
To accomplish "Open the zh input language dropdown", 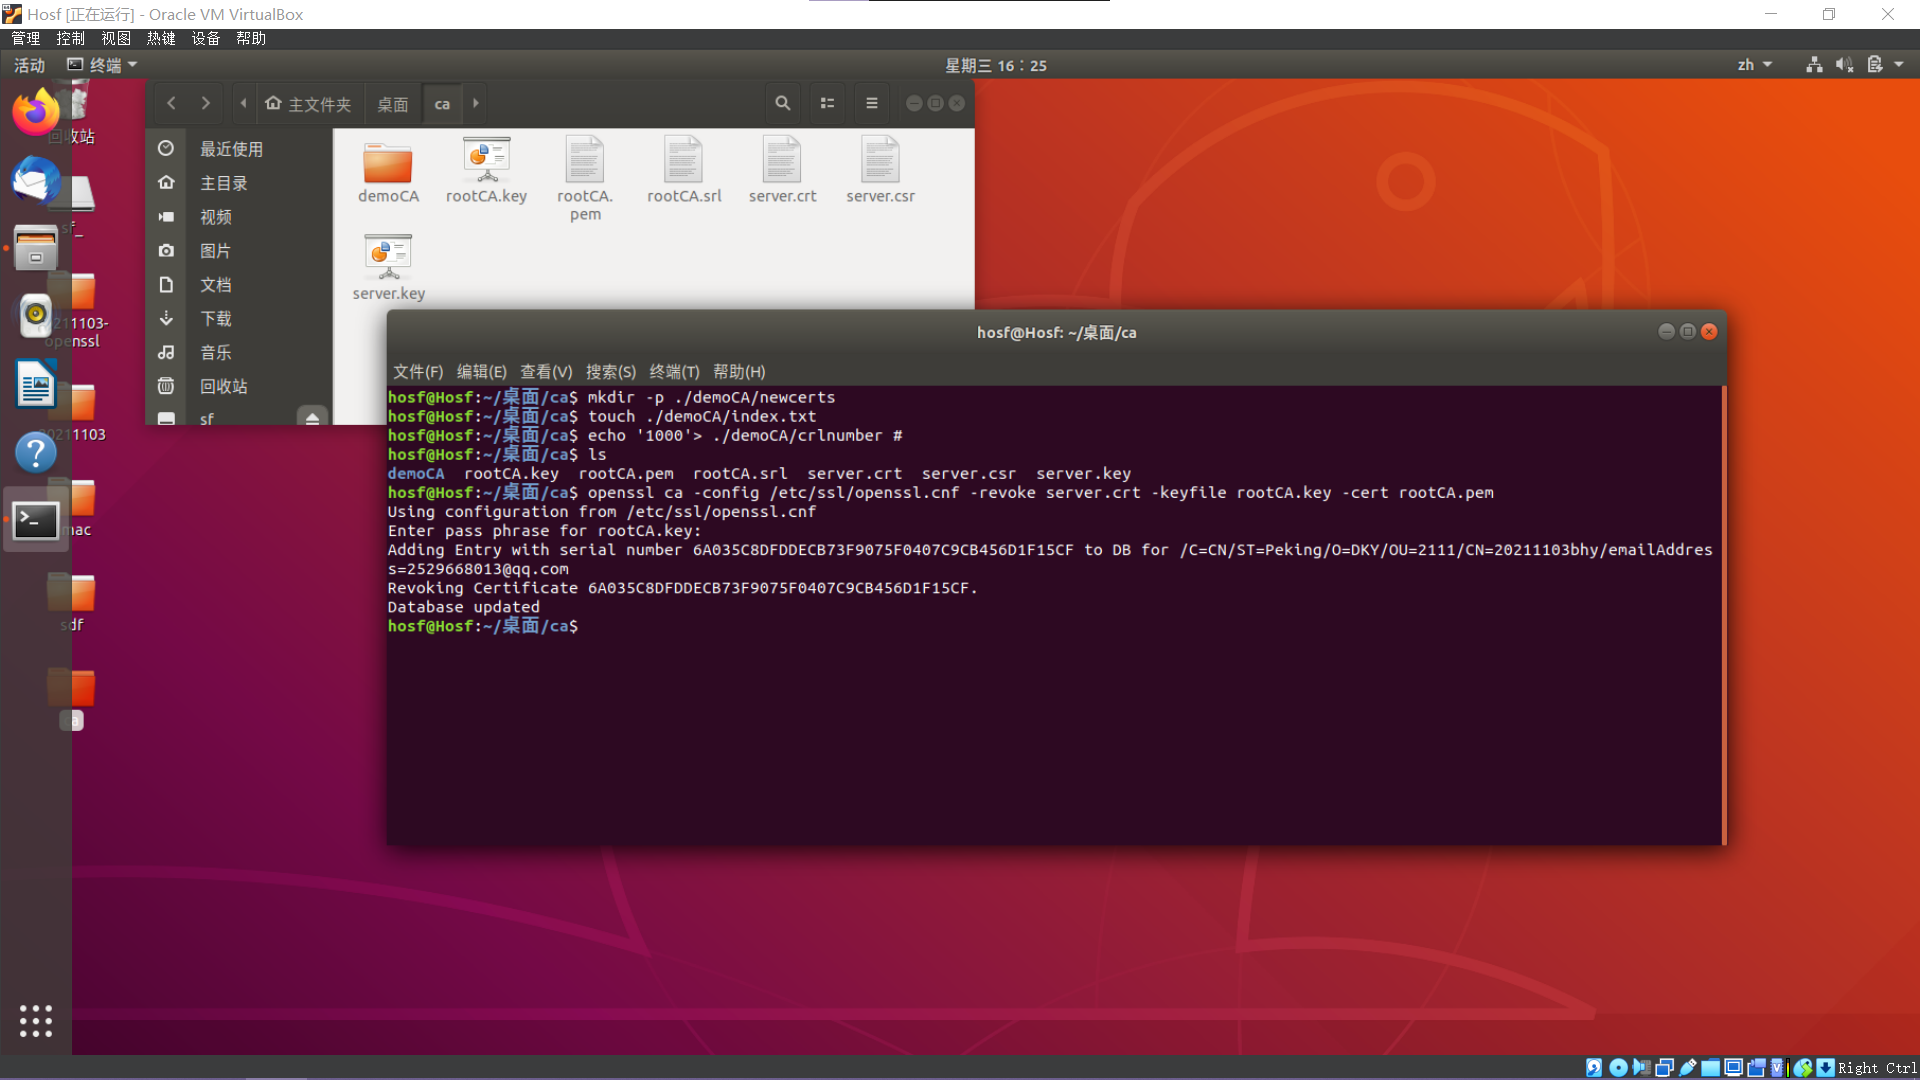I will 1754,65.
